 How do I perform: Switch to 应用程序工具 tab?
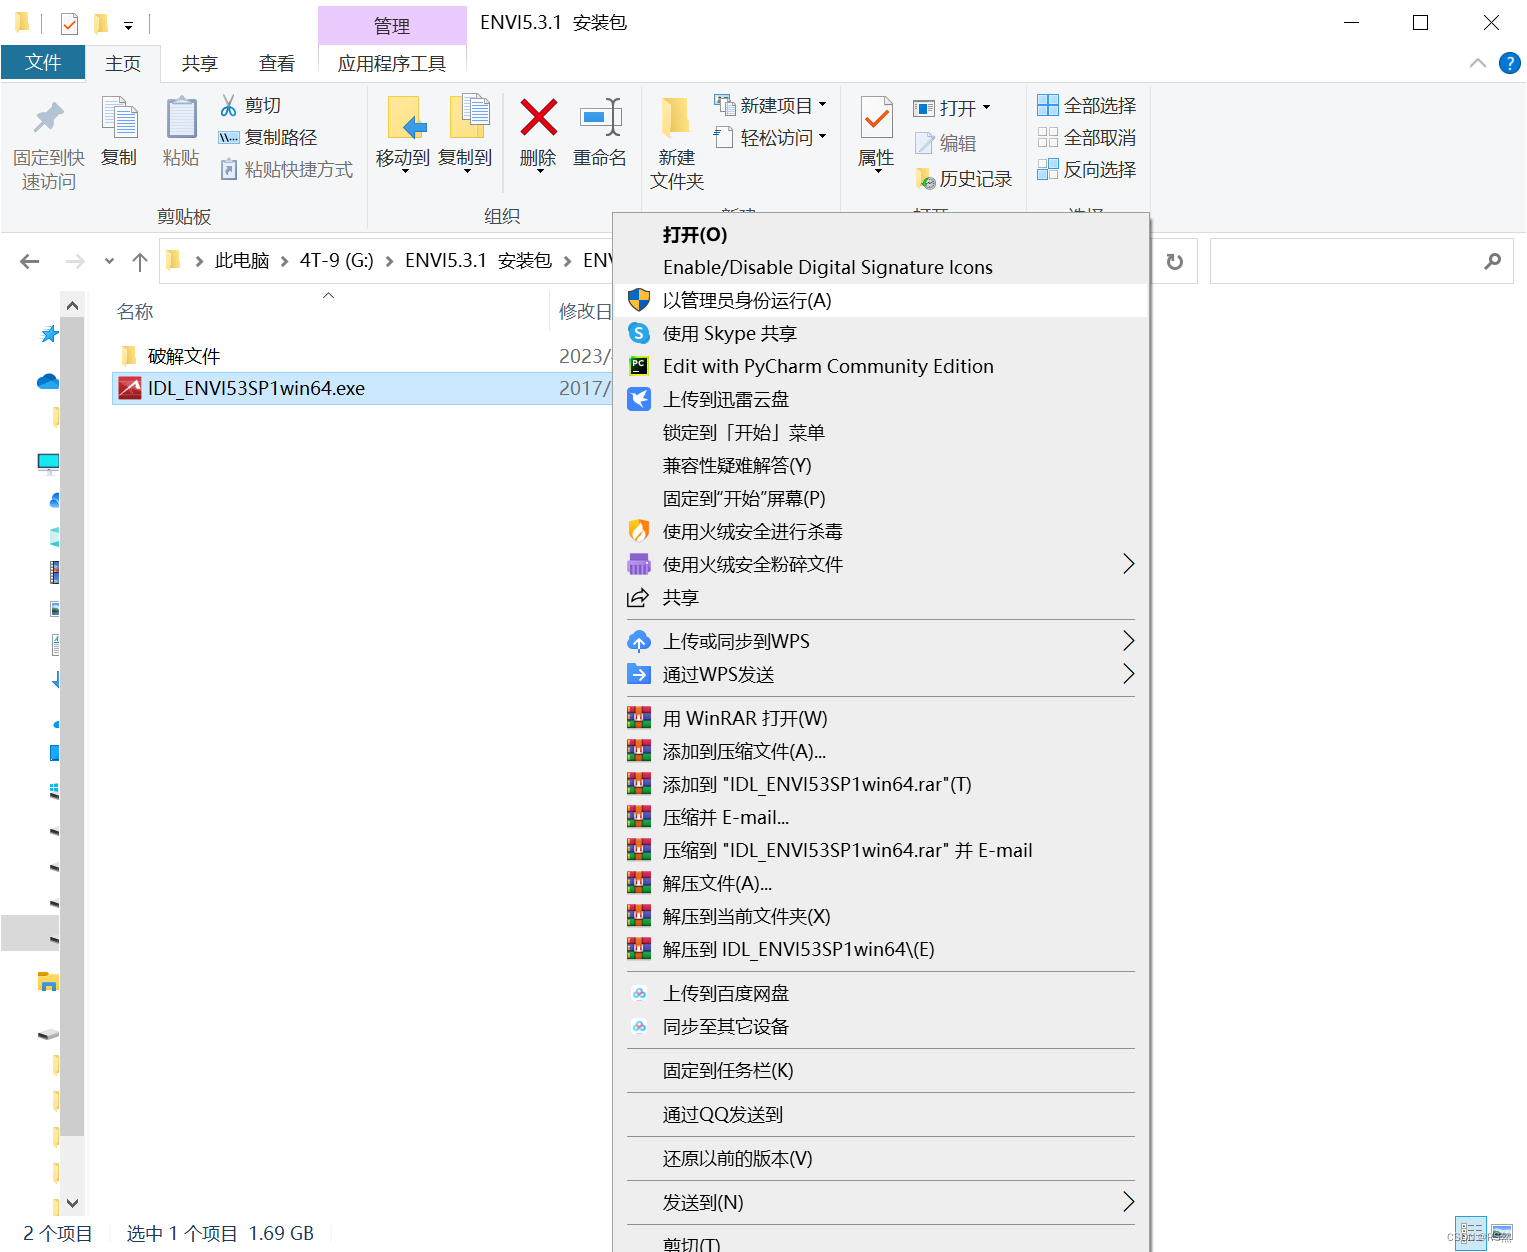point(392,63)
